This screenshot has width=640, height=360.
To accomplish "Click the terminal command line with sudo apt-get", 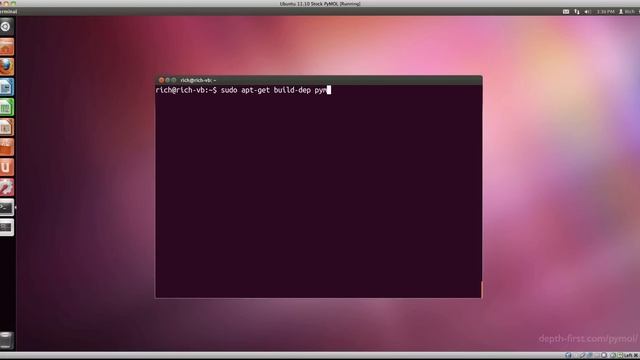I will pos(243,90).
